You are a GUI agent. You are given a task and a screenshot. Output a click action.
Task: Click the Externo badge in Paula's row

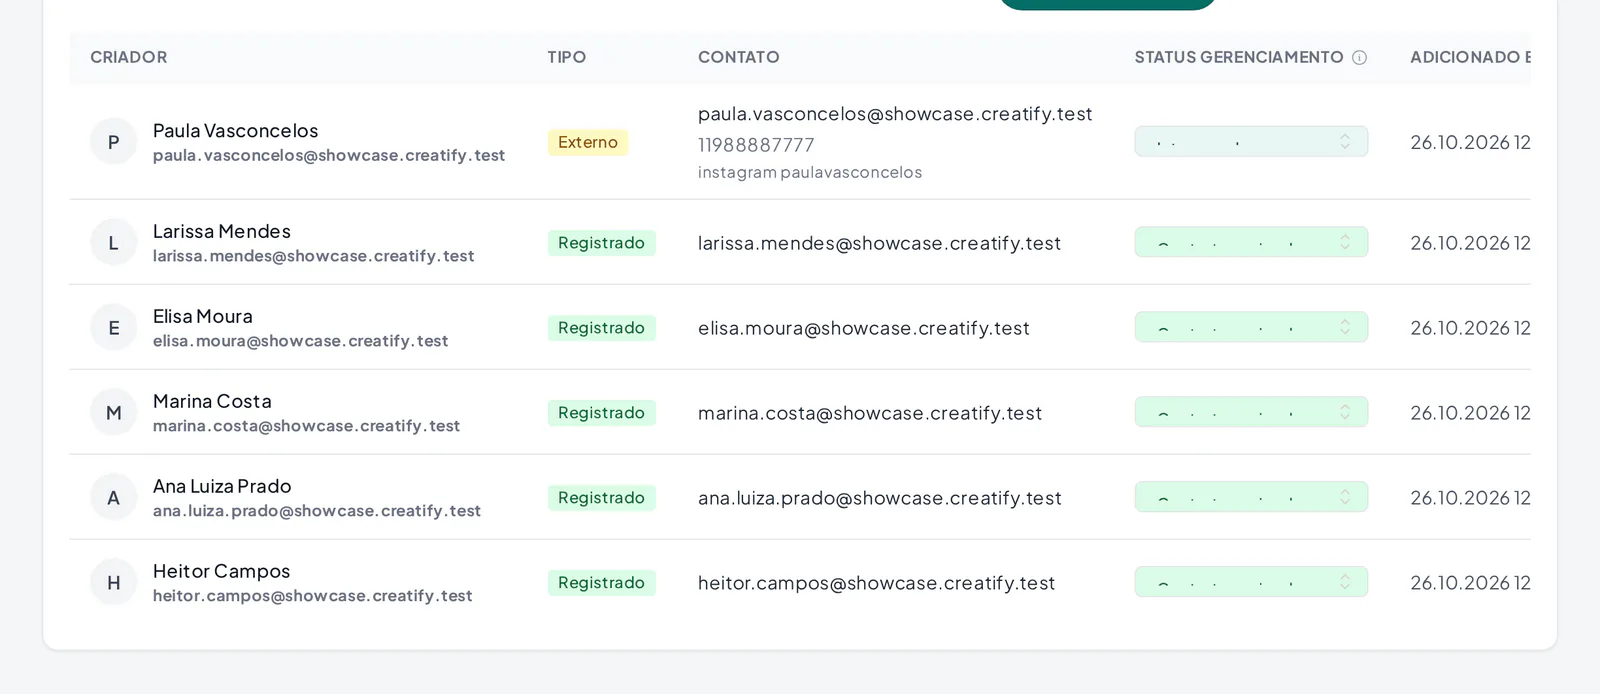tap(588, 142)
